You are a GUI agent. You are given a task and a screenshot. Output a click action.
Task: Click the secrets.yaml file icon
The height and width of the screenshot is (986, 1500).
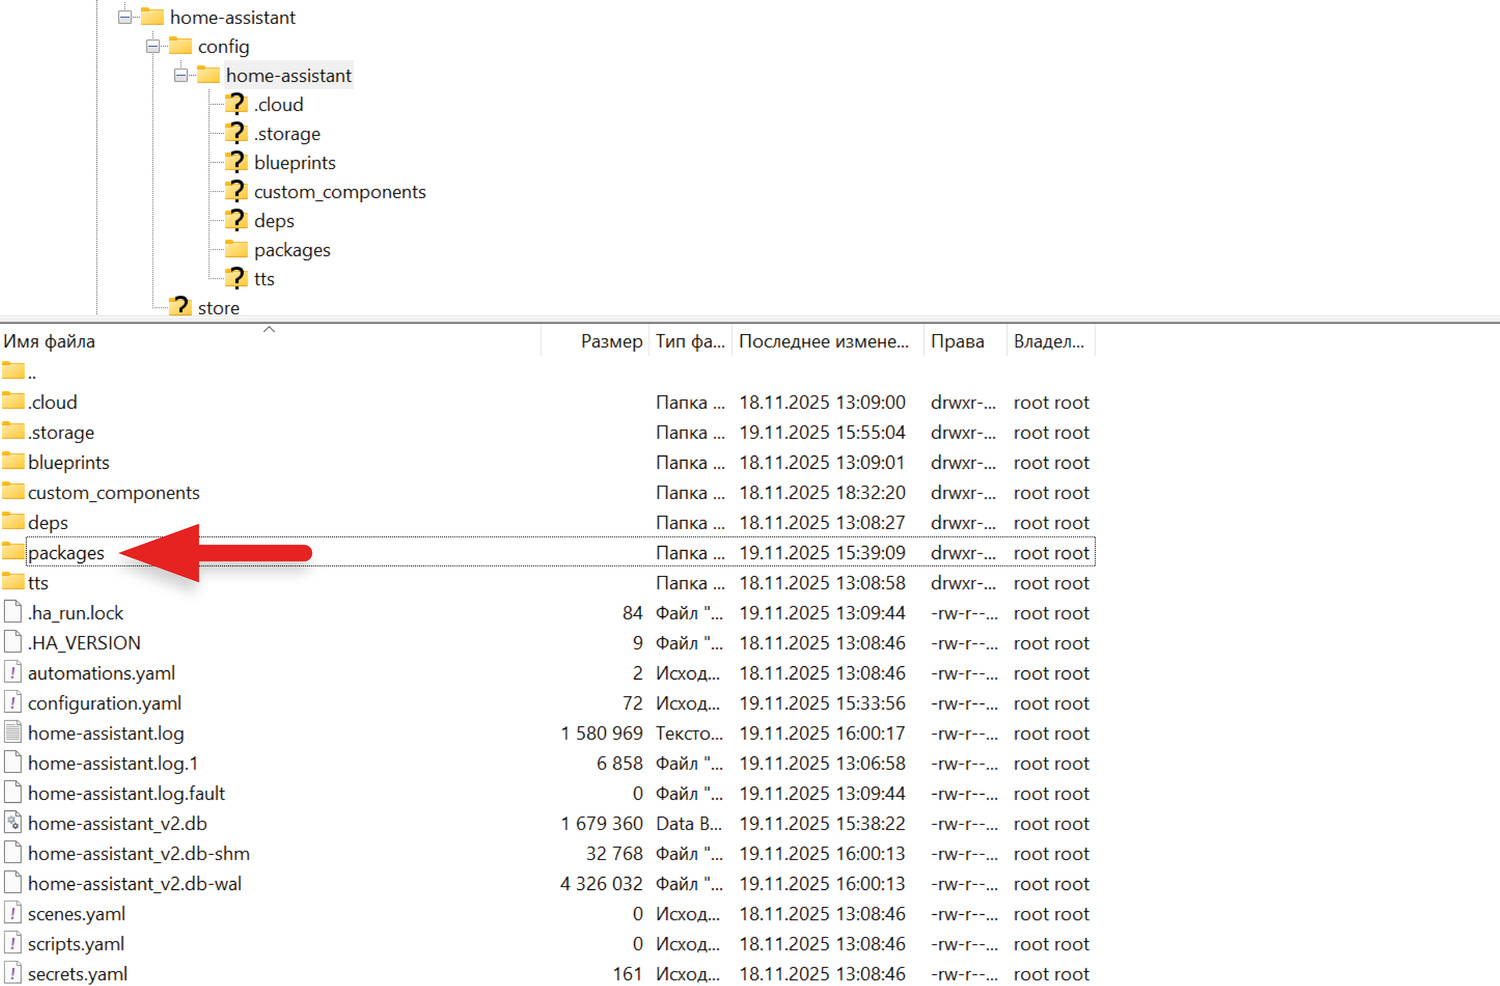coord(13,973)
